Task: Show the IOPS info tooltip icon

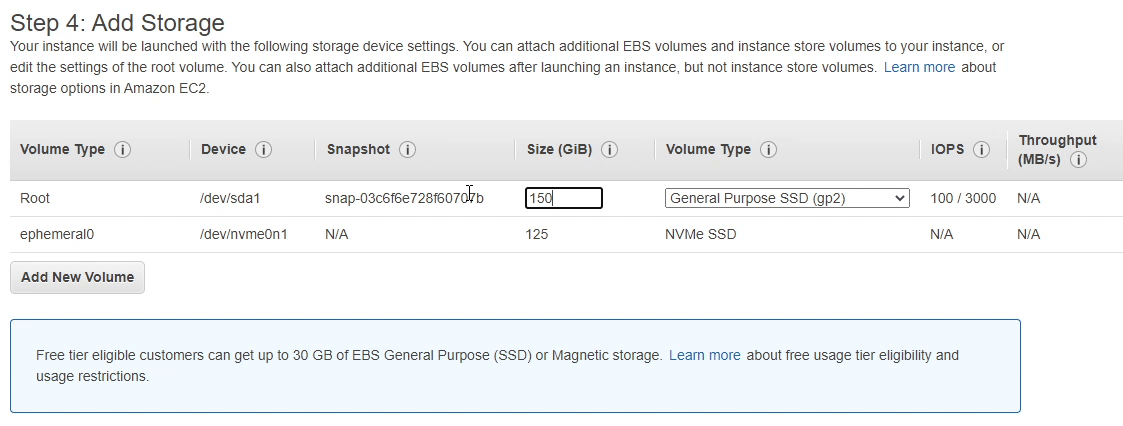Action: (x=981, y=150)
